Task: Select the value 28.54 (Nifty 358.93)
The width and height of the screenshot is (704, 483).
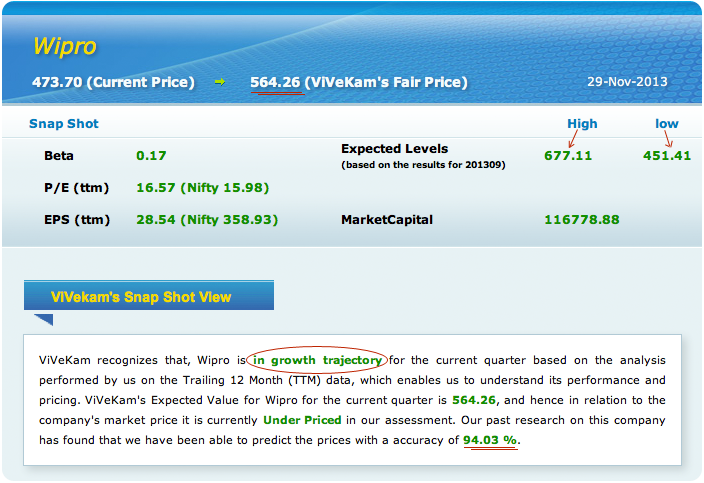Action: tap(207, 220)
